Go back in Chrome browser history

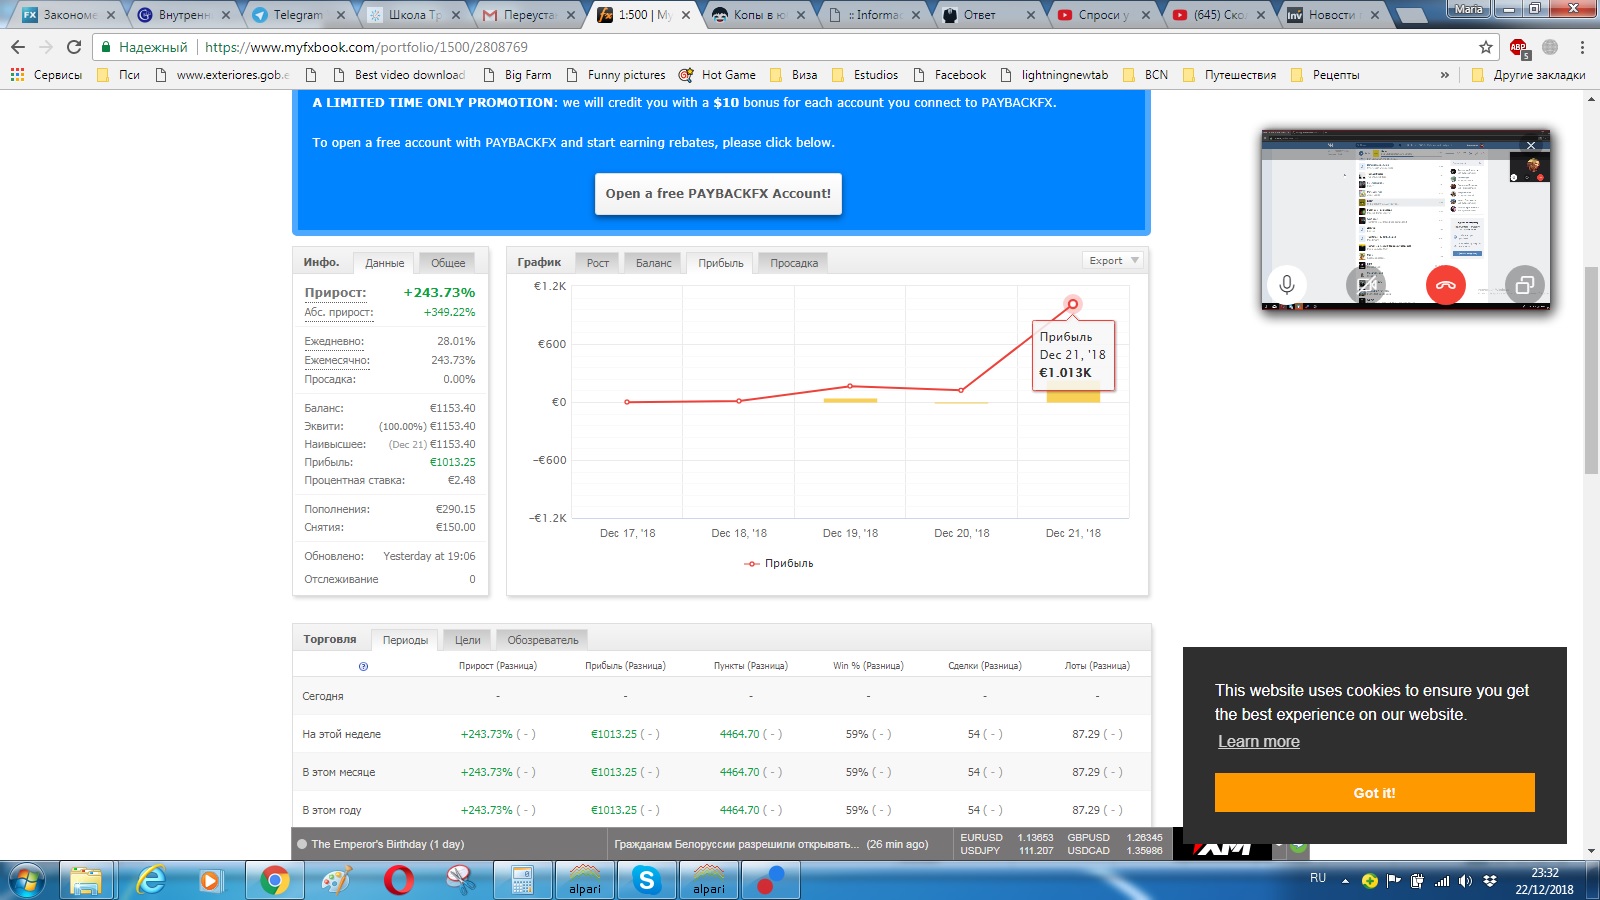pos(18,47)
